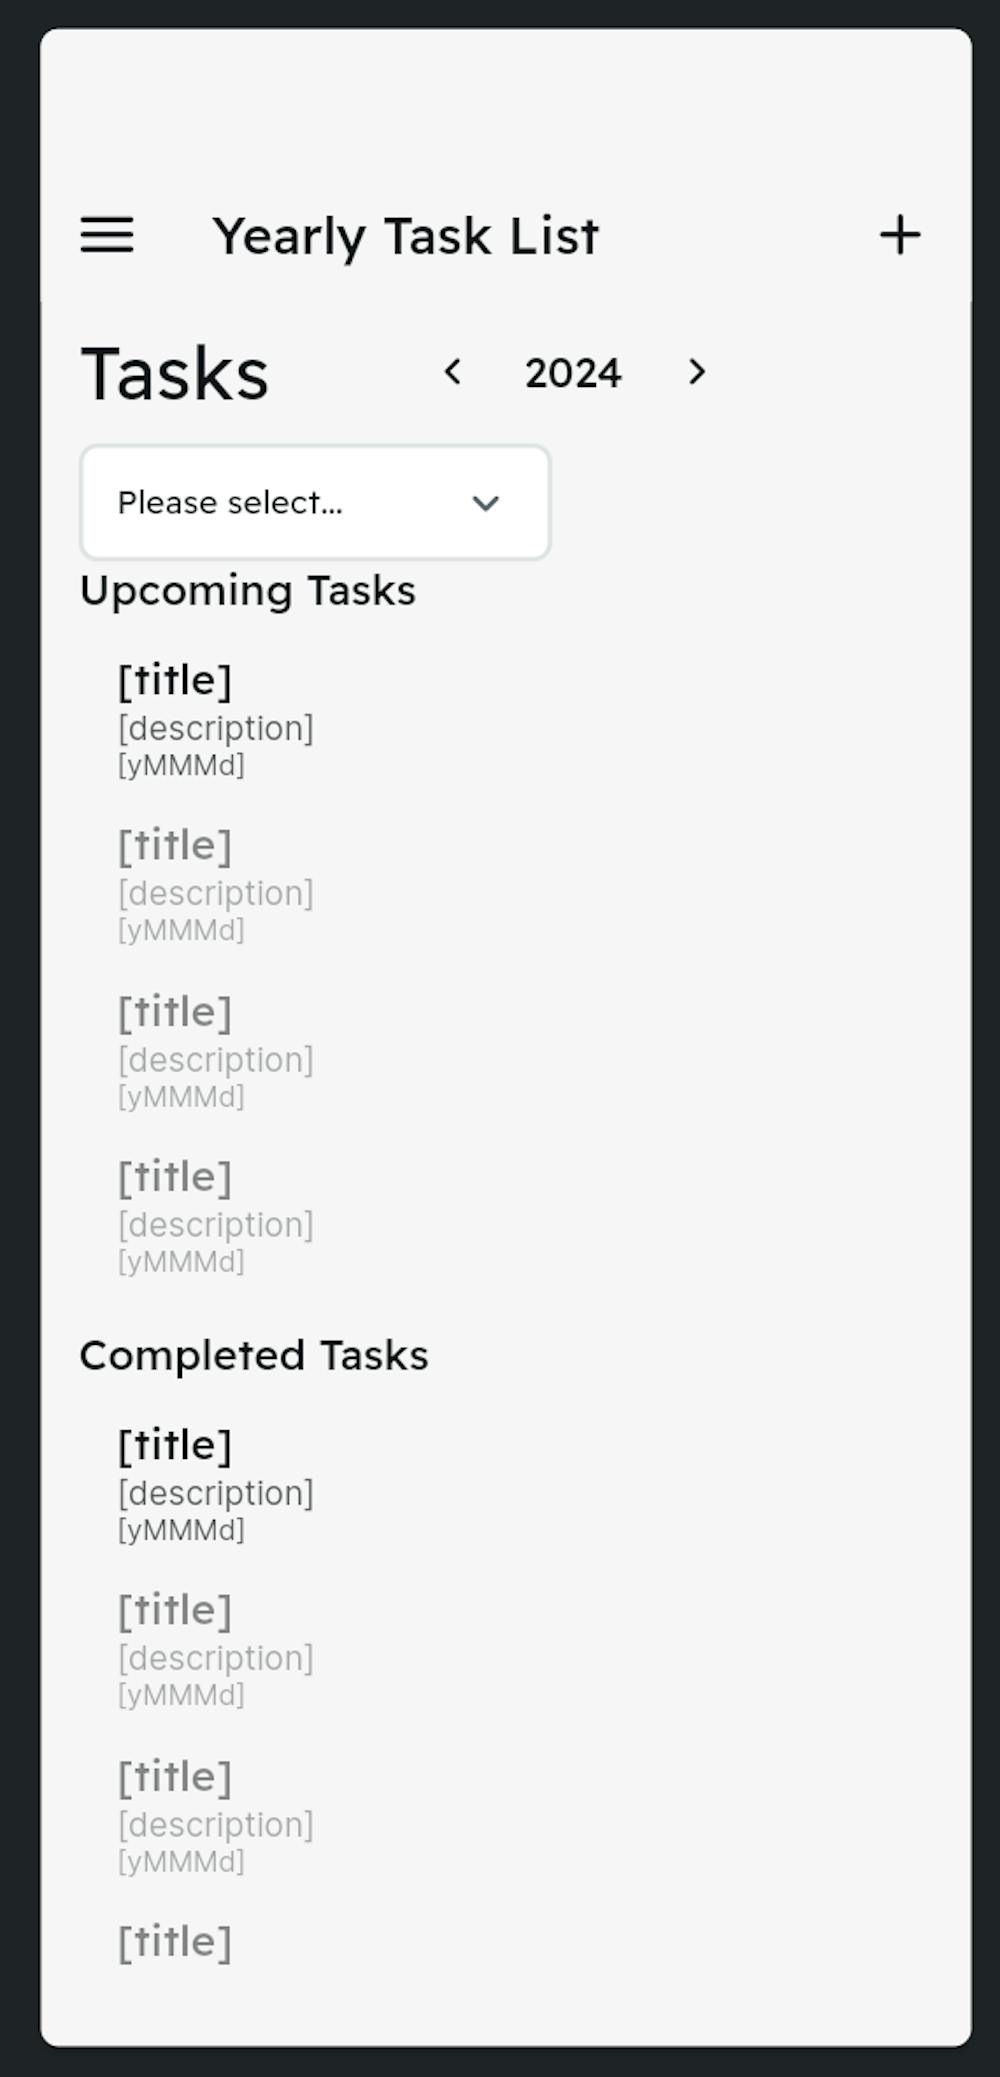Click the "Upcoming Tasks" section heading
1000x2077 pixels.
click(x=247, y=590)
